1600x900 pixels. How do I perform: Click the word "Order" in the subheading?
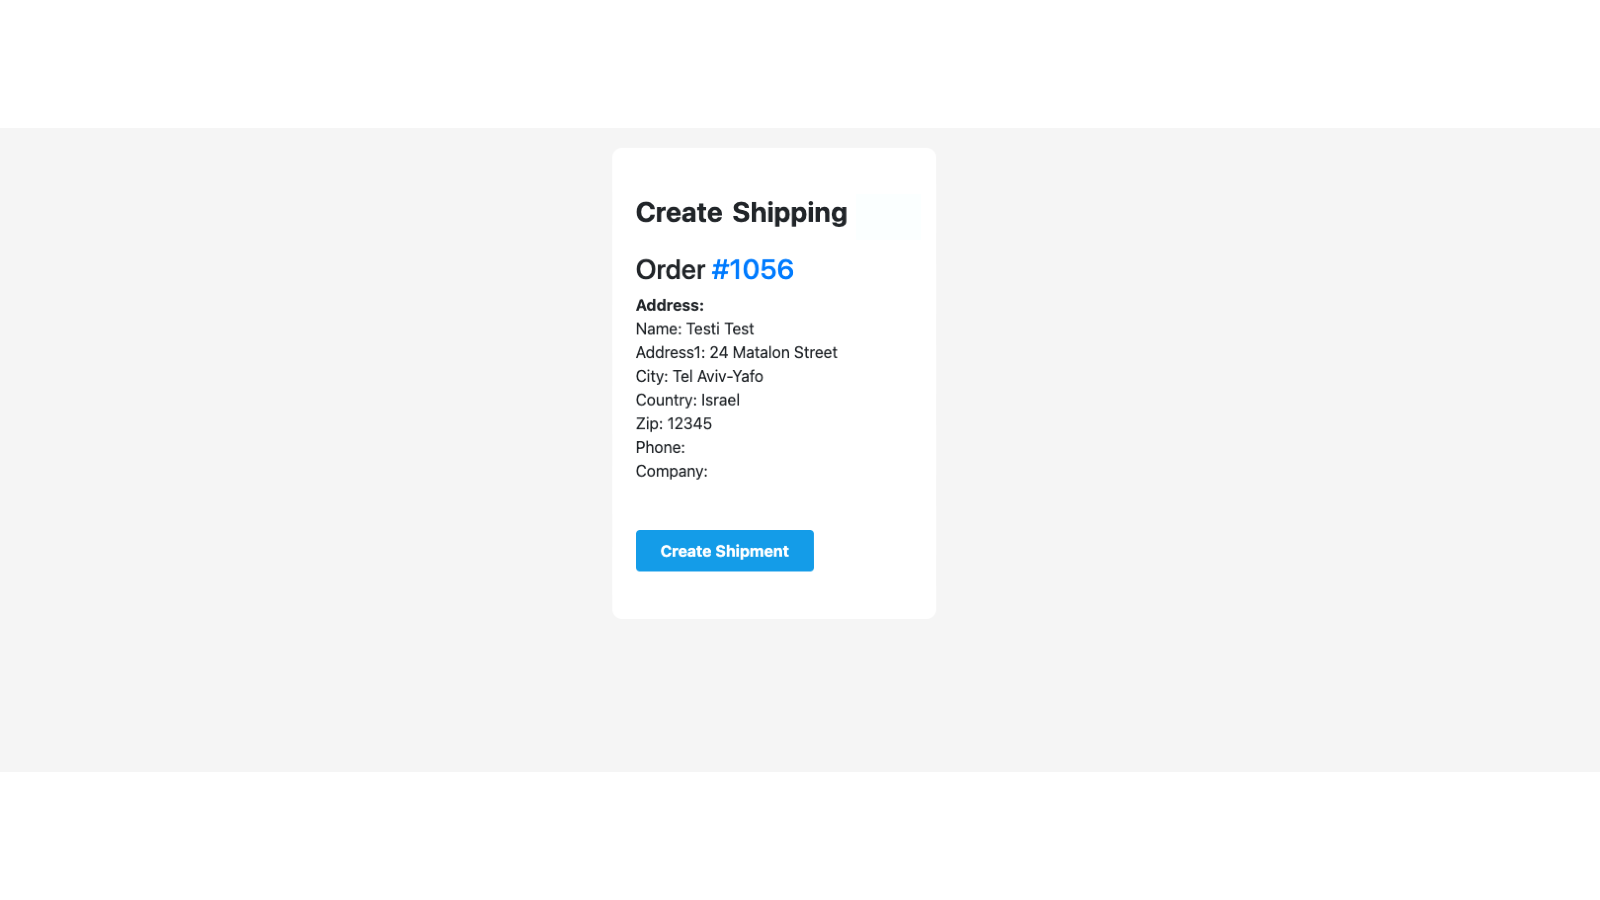point(670,269)
